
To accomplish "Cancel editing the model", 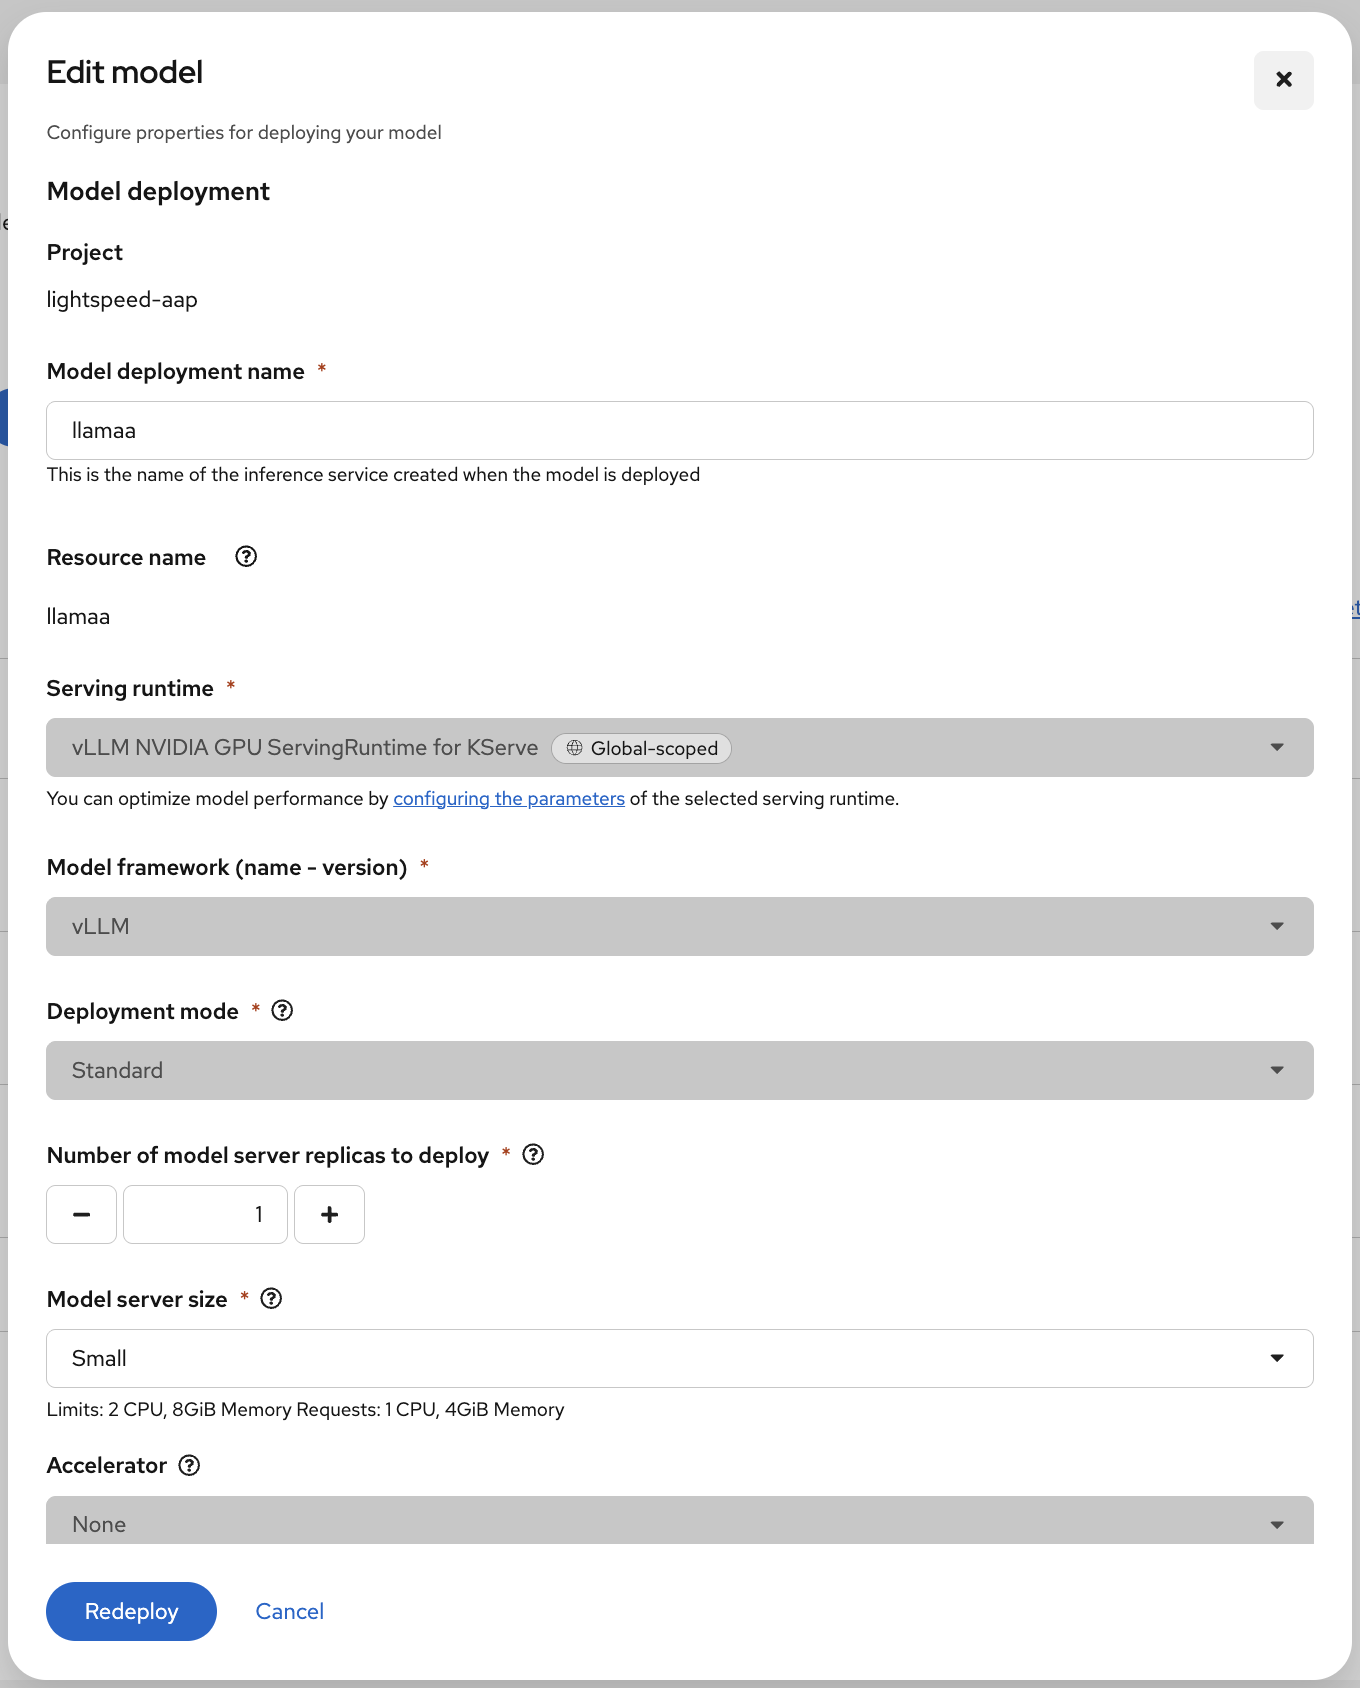I will [x=290, y=1611].
